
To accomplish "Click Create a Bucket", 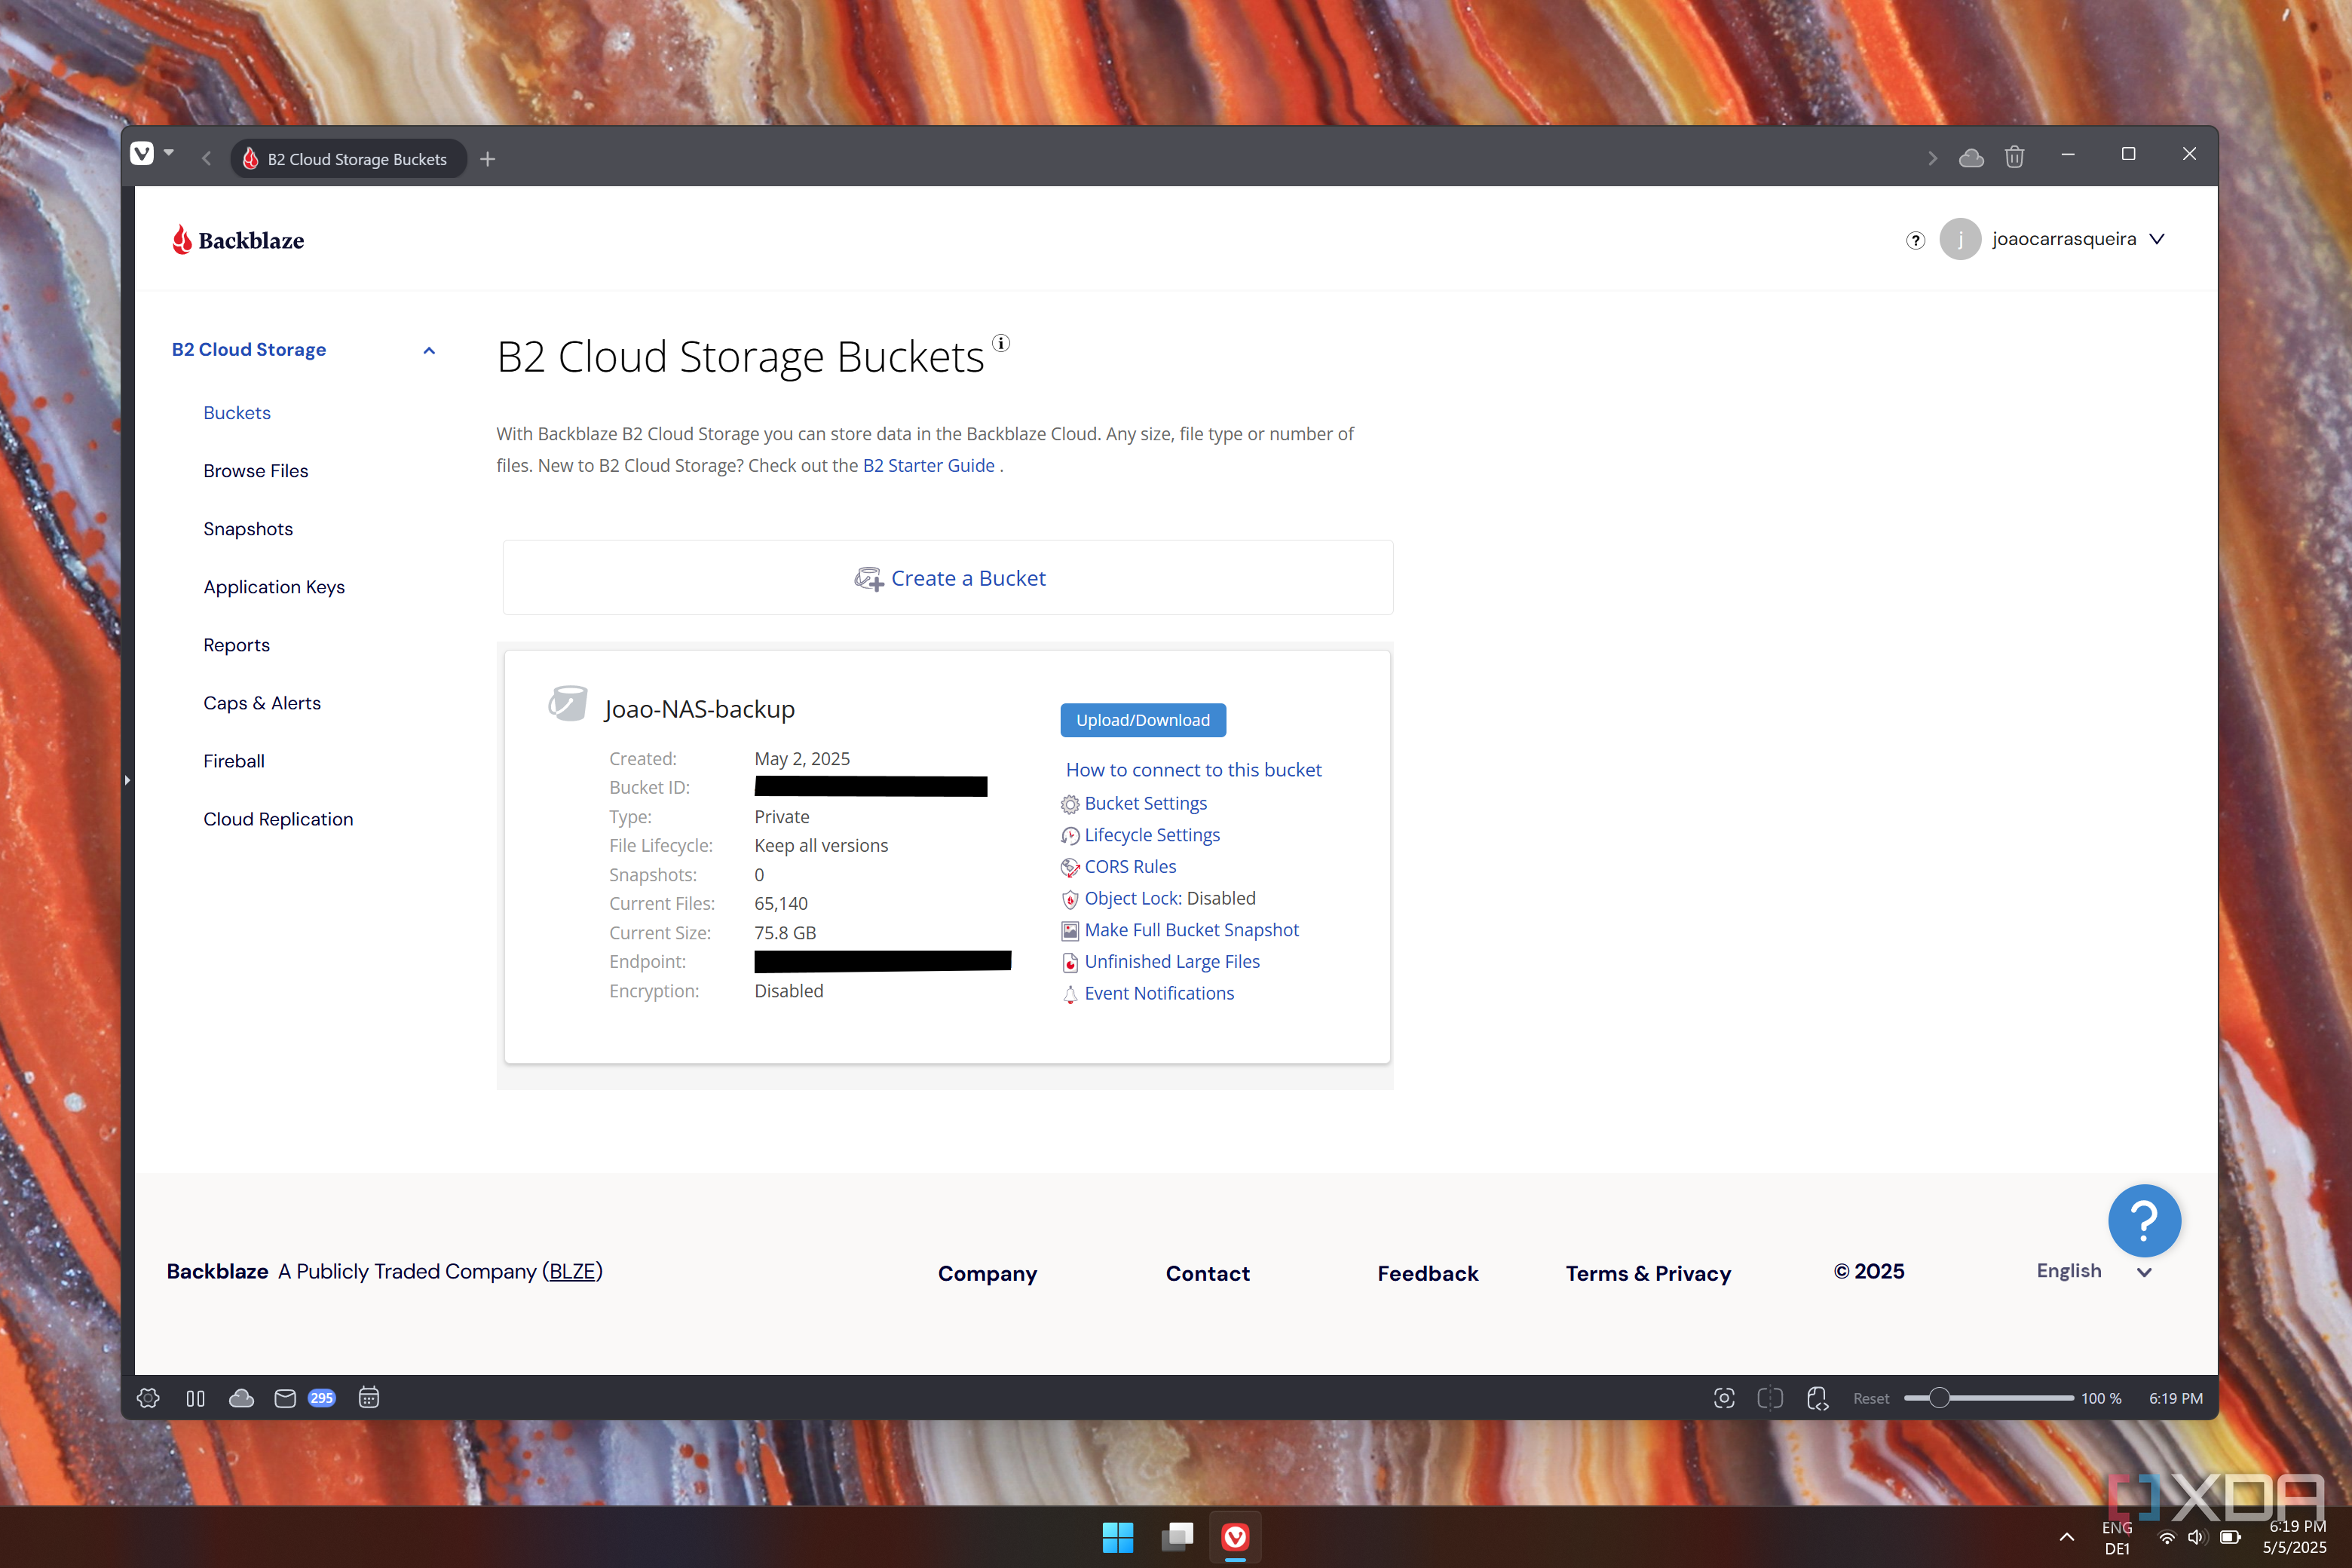I will pos(948,578).
